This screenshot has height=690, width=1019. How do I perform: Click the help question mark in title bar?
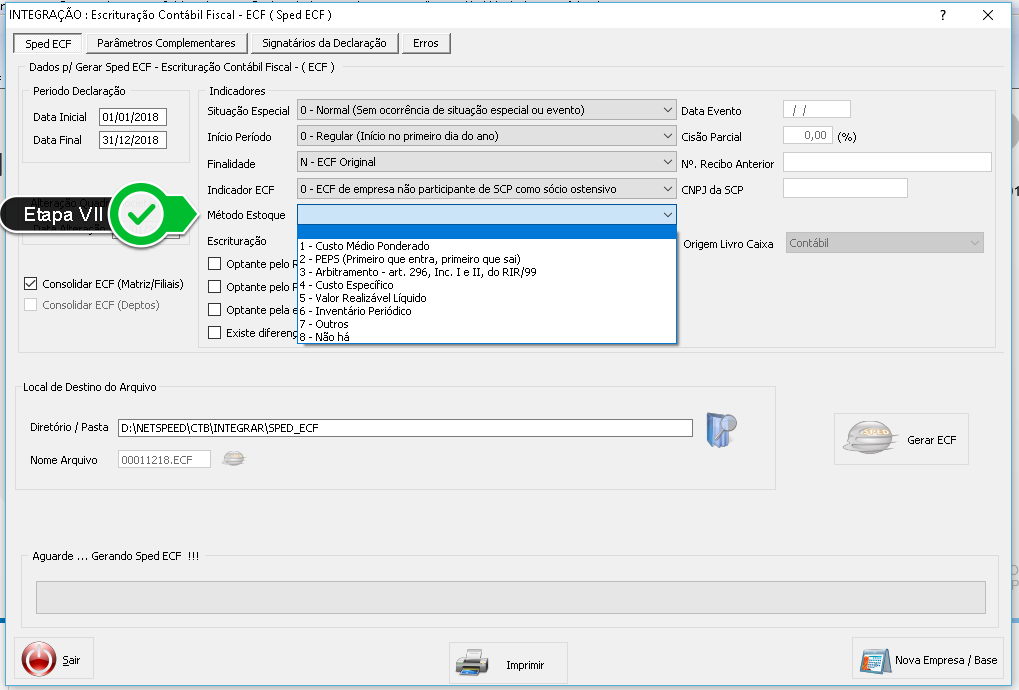point(942,15)
